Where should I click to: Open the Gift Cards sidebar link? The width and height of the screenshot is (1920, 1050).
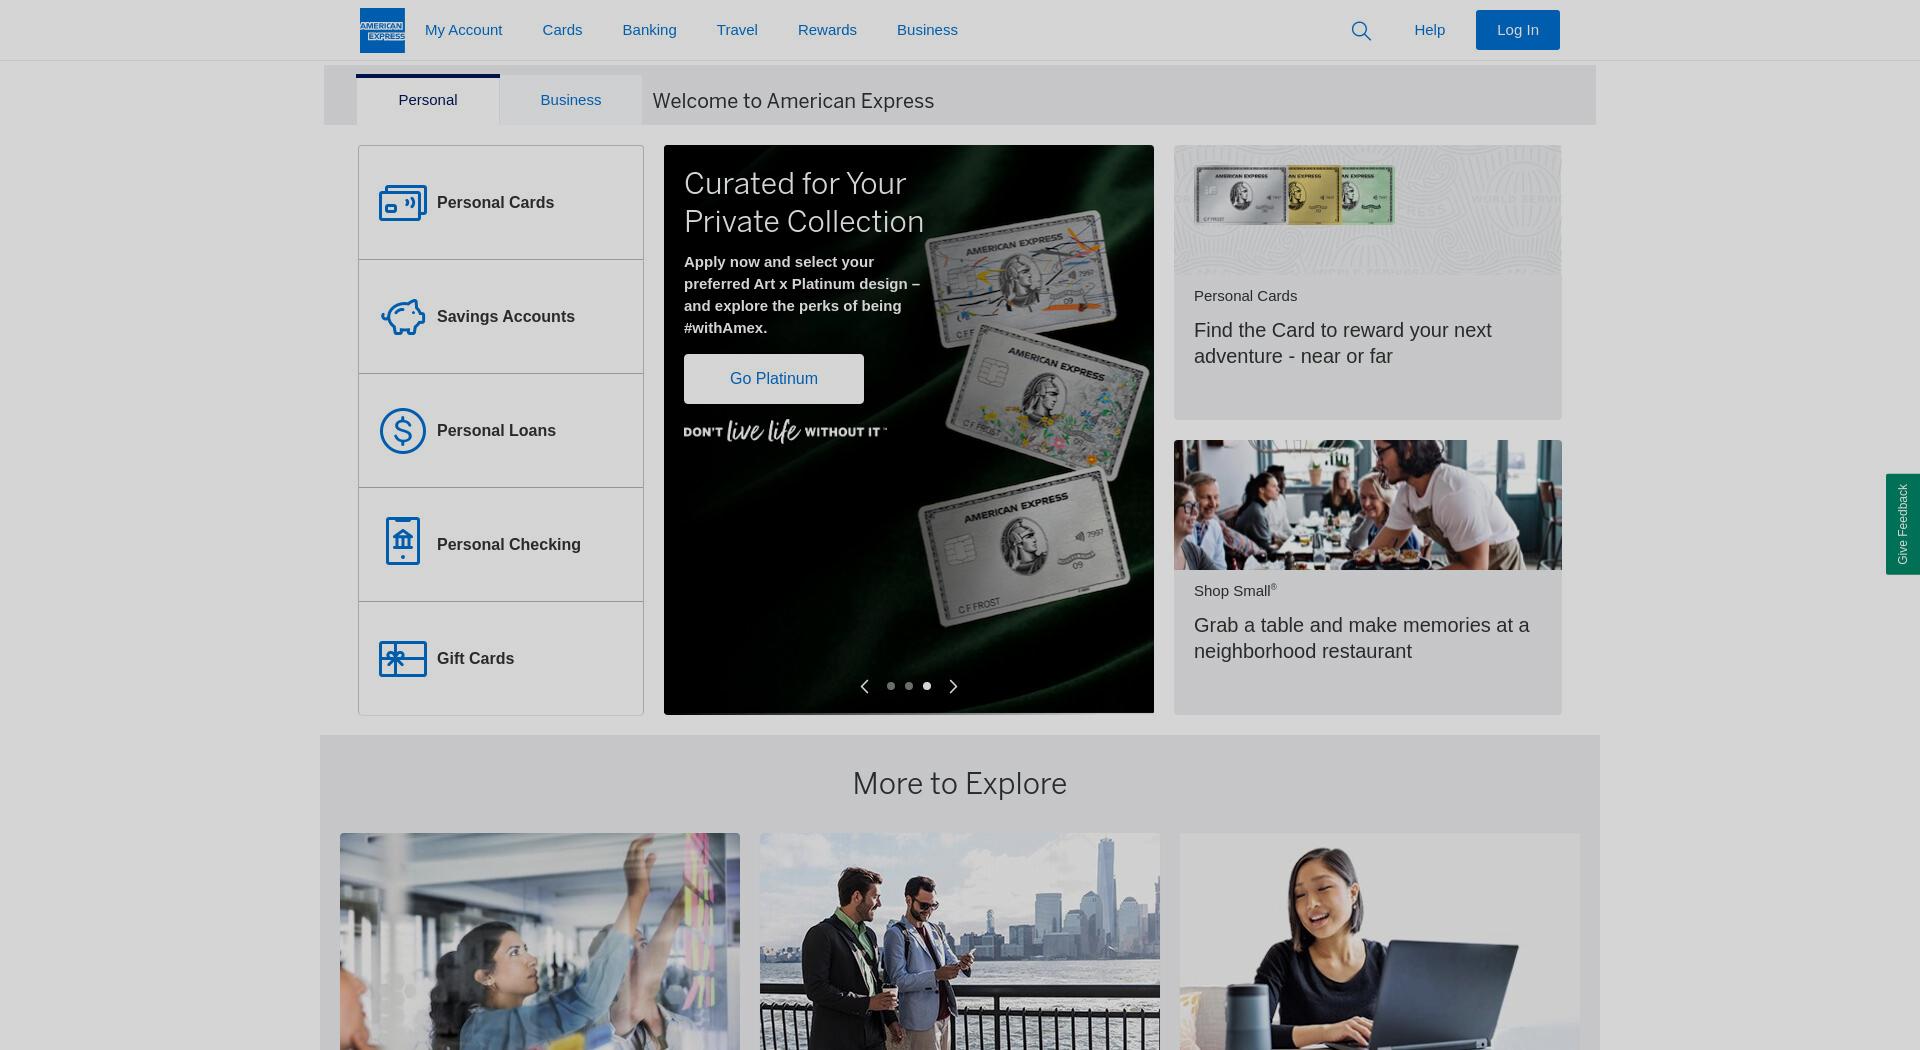click(501, 659)
